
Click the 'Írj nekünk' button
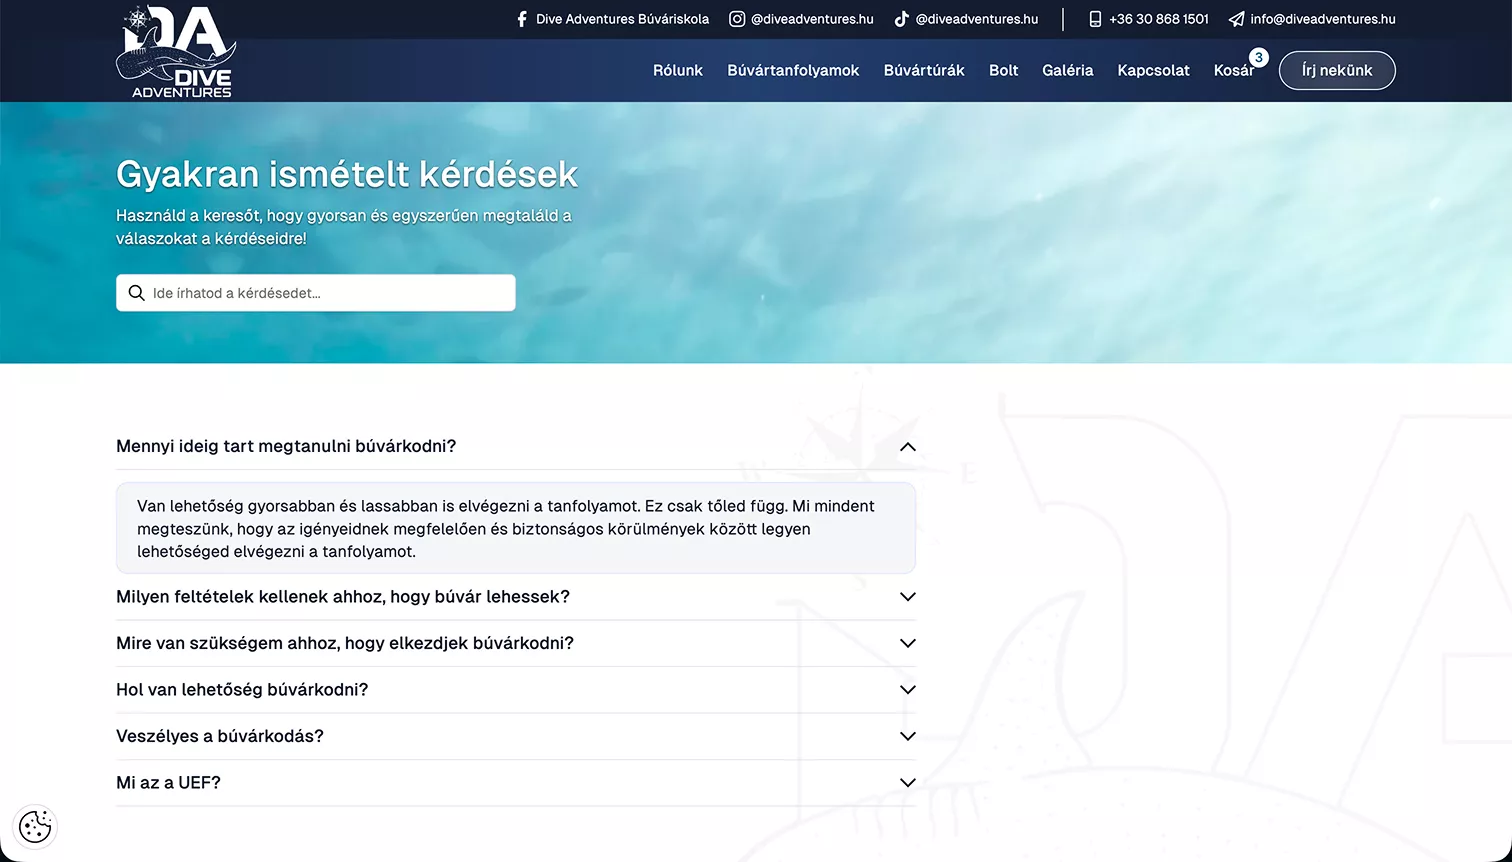(1337, 70)
